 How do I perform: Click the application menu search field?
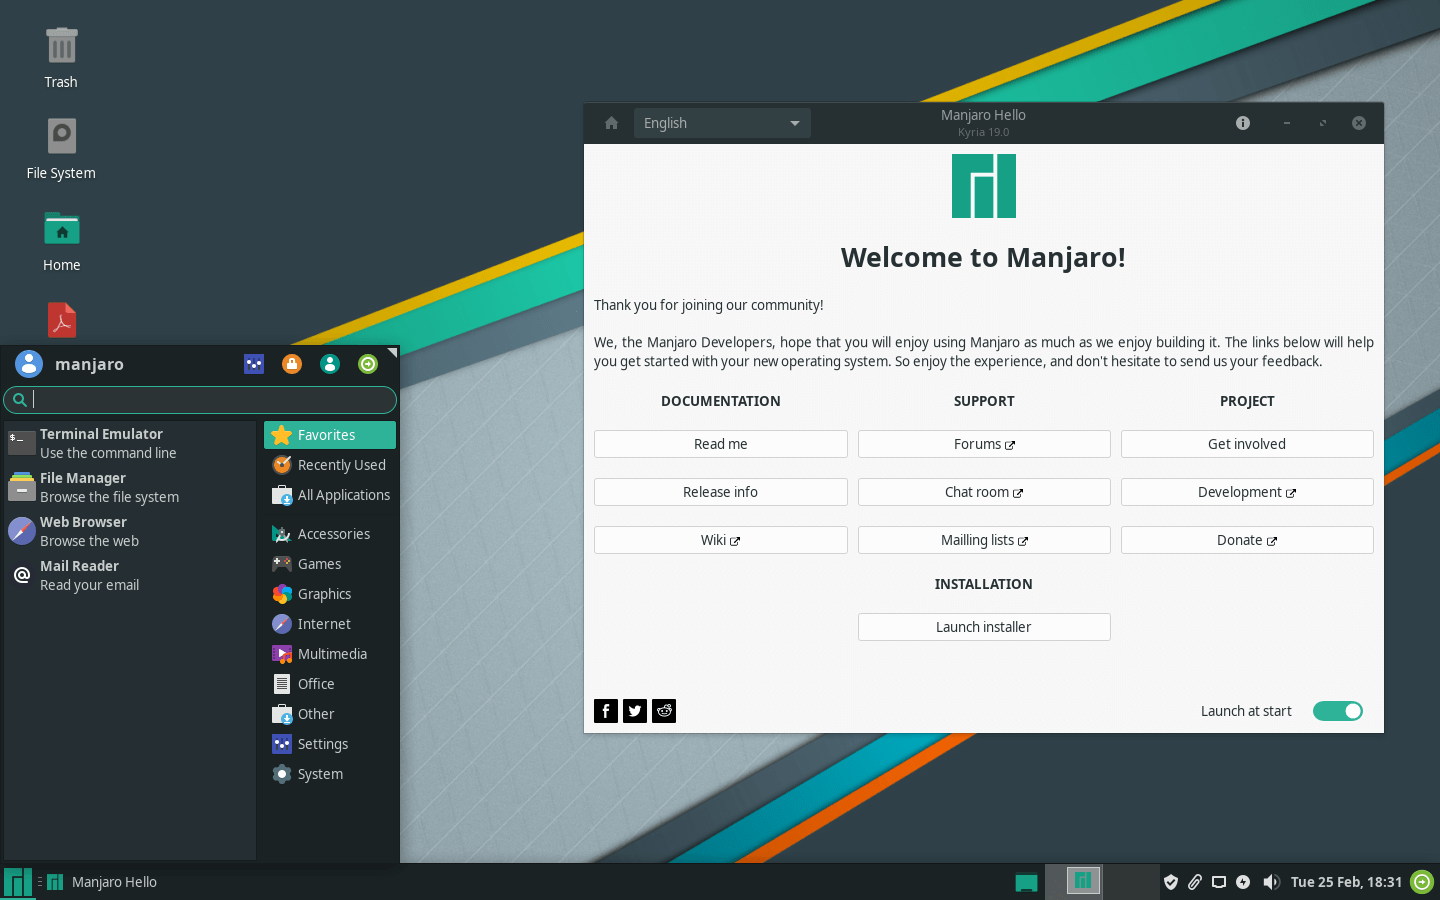(x=200, y=400)
